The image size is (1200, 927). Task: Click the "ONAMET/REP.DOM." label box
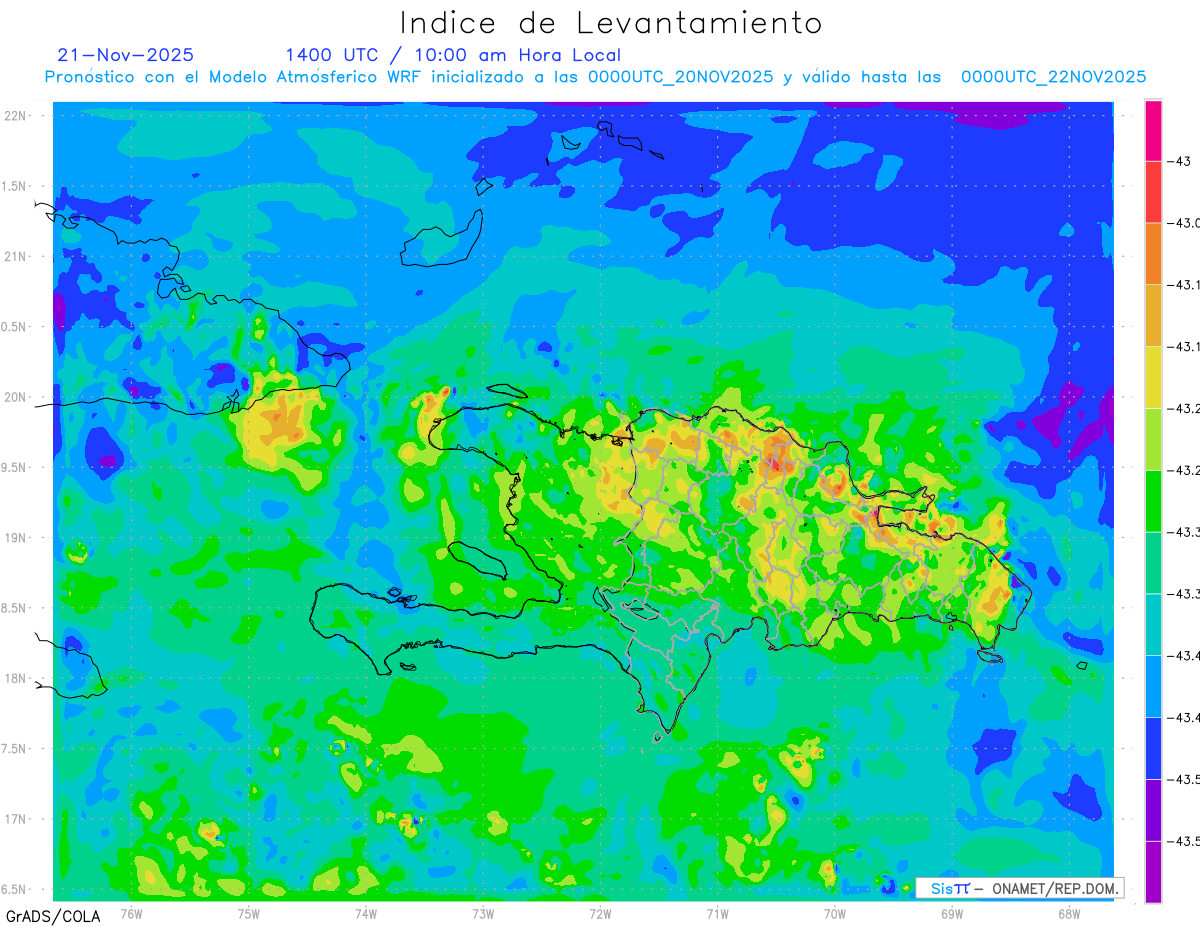click(1020, 888)
